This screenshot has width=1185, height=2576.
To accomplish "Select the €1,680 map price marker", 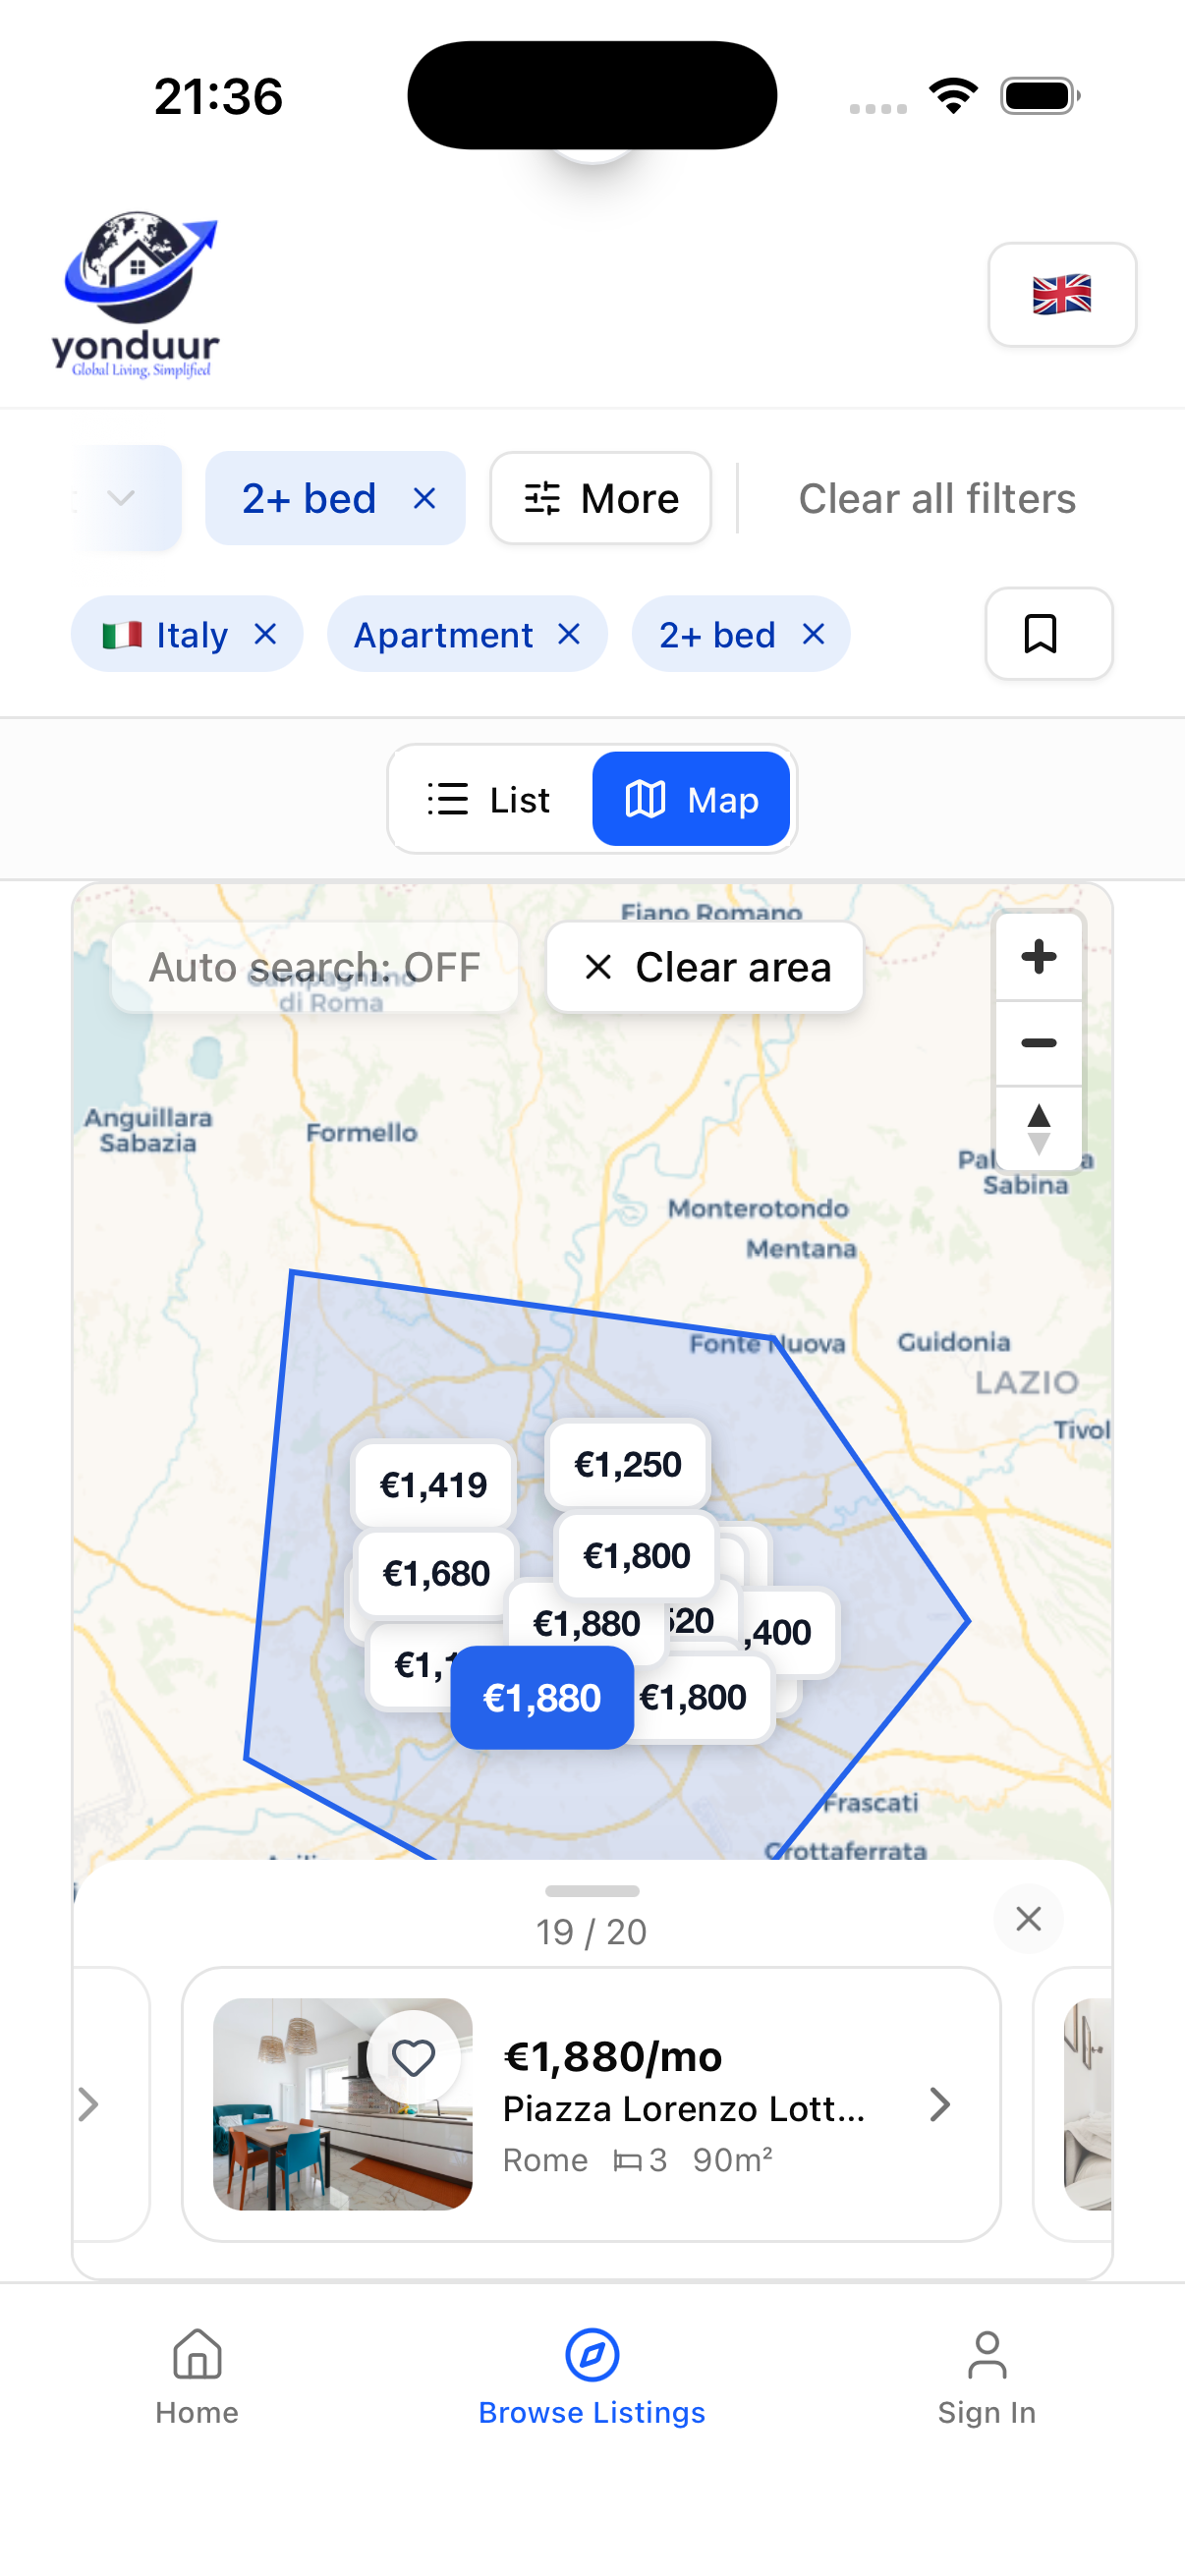I will click(x=436, y=1574).
